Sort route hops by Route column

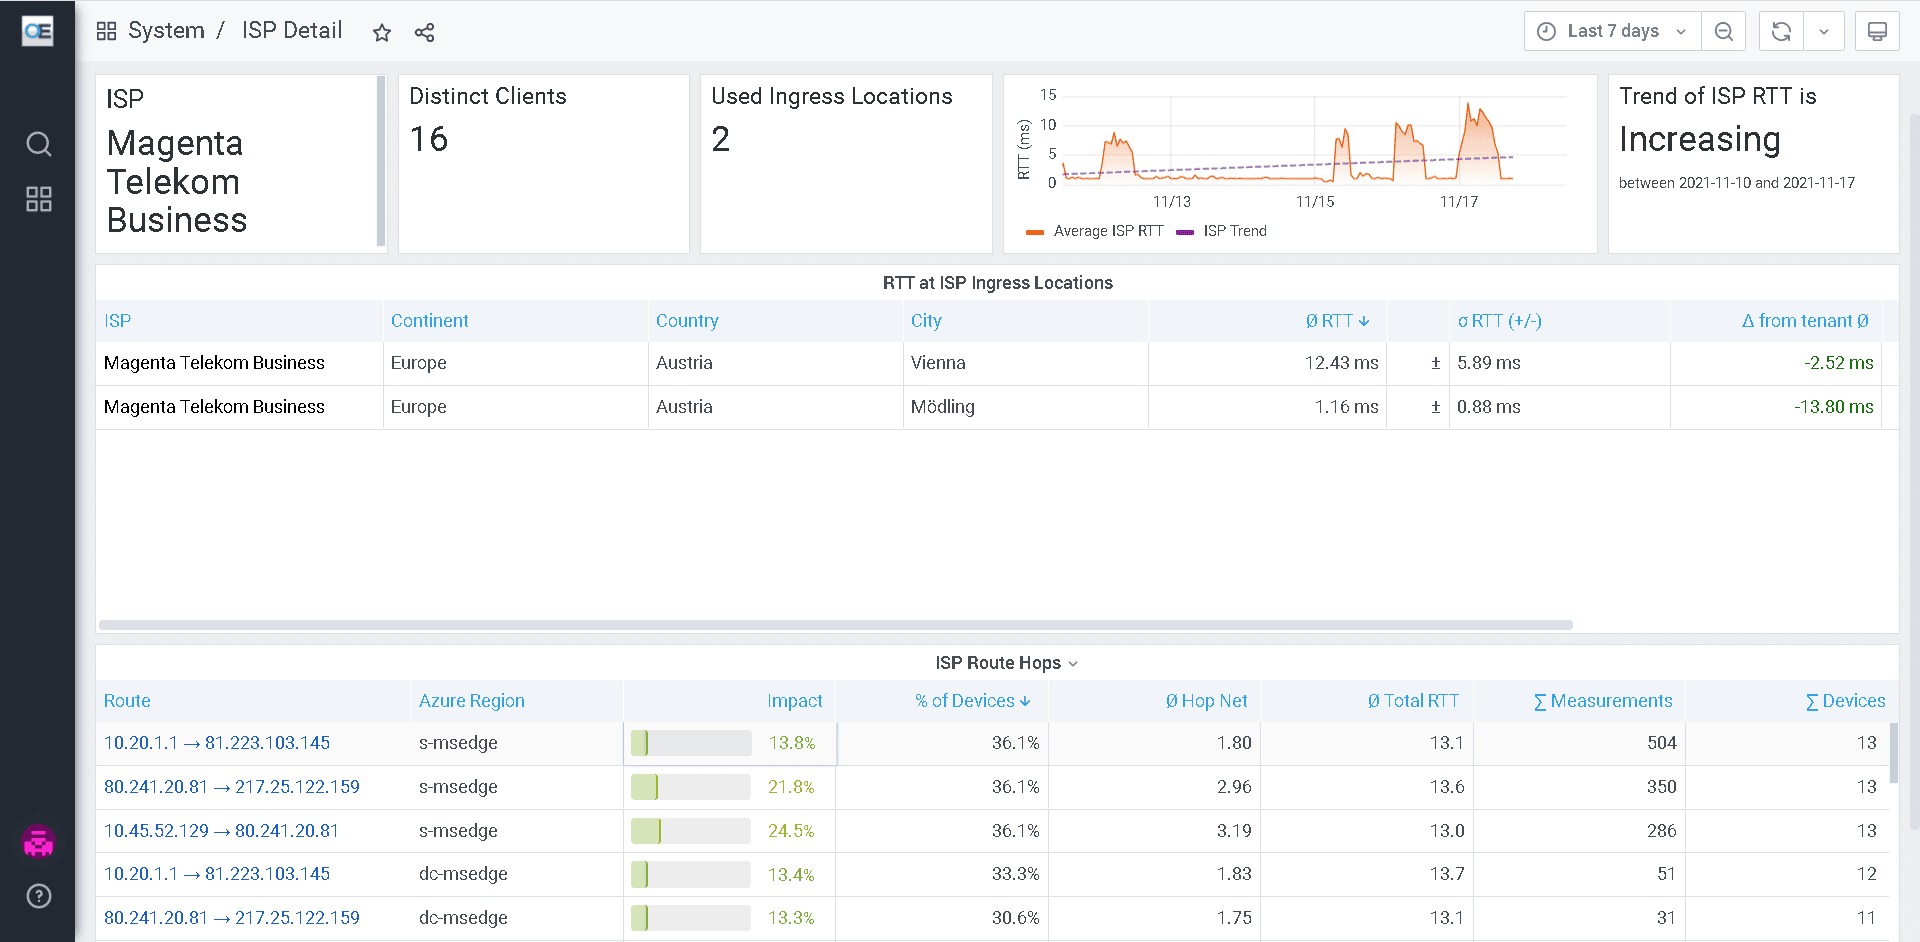click(x=127, y=701)
